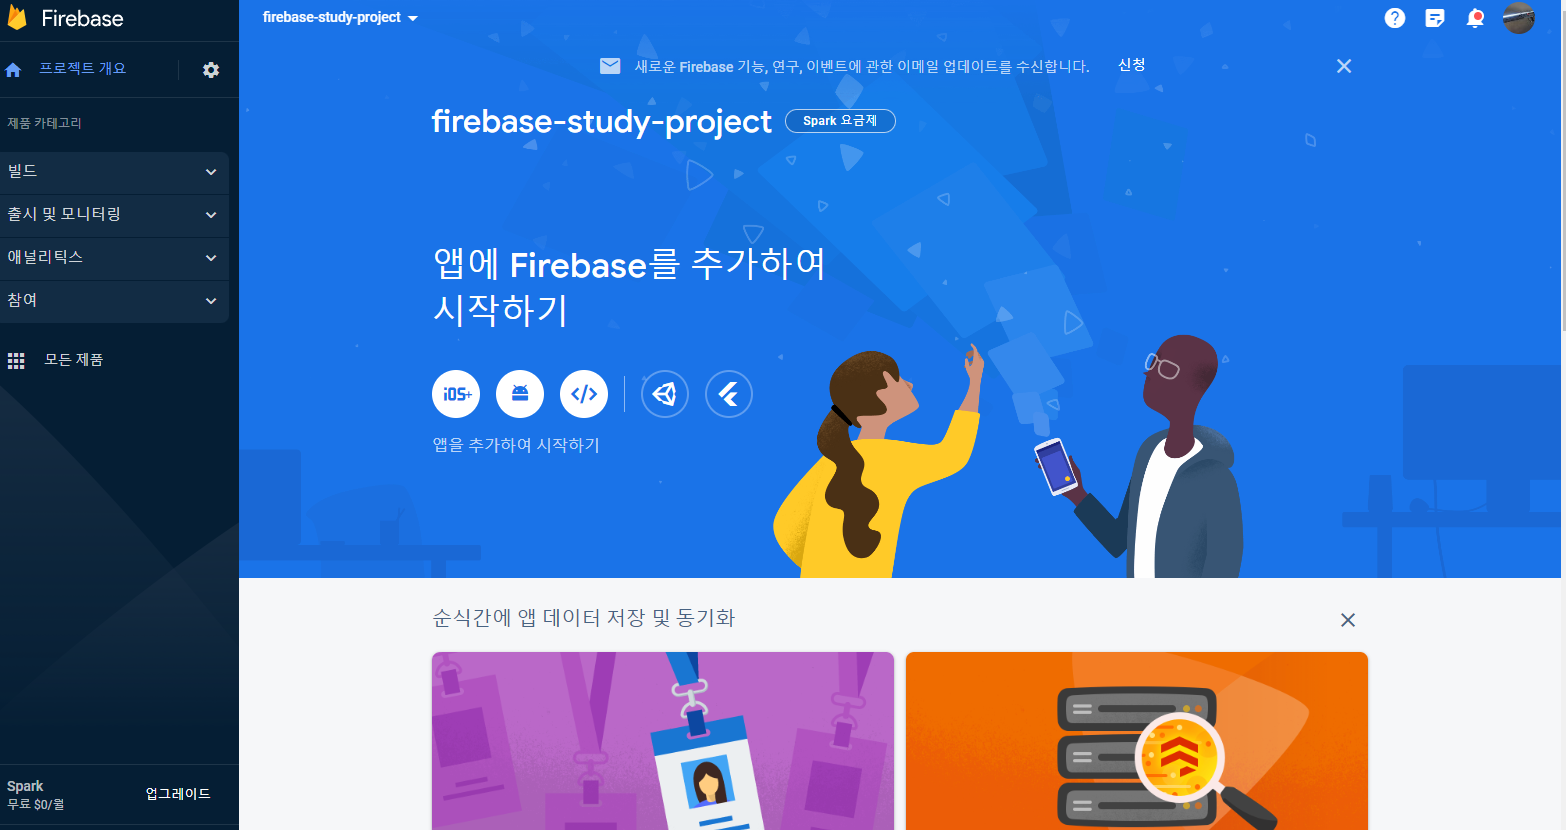The image size is (1566, 830).
Task: Expand the 참여 category
Action: click(114, 301)
